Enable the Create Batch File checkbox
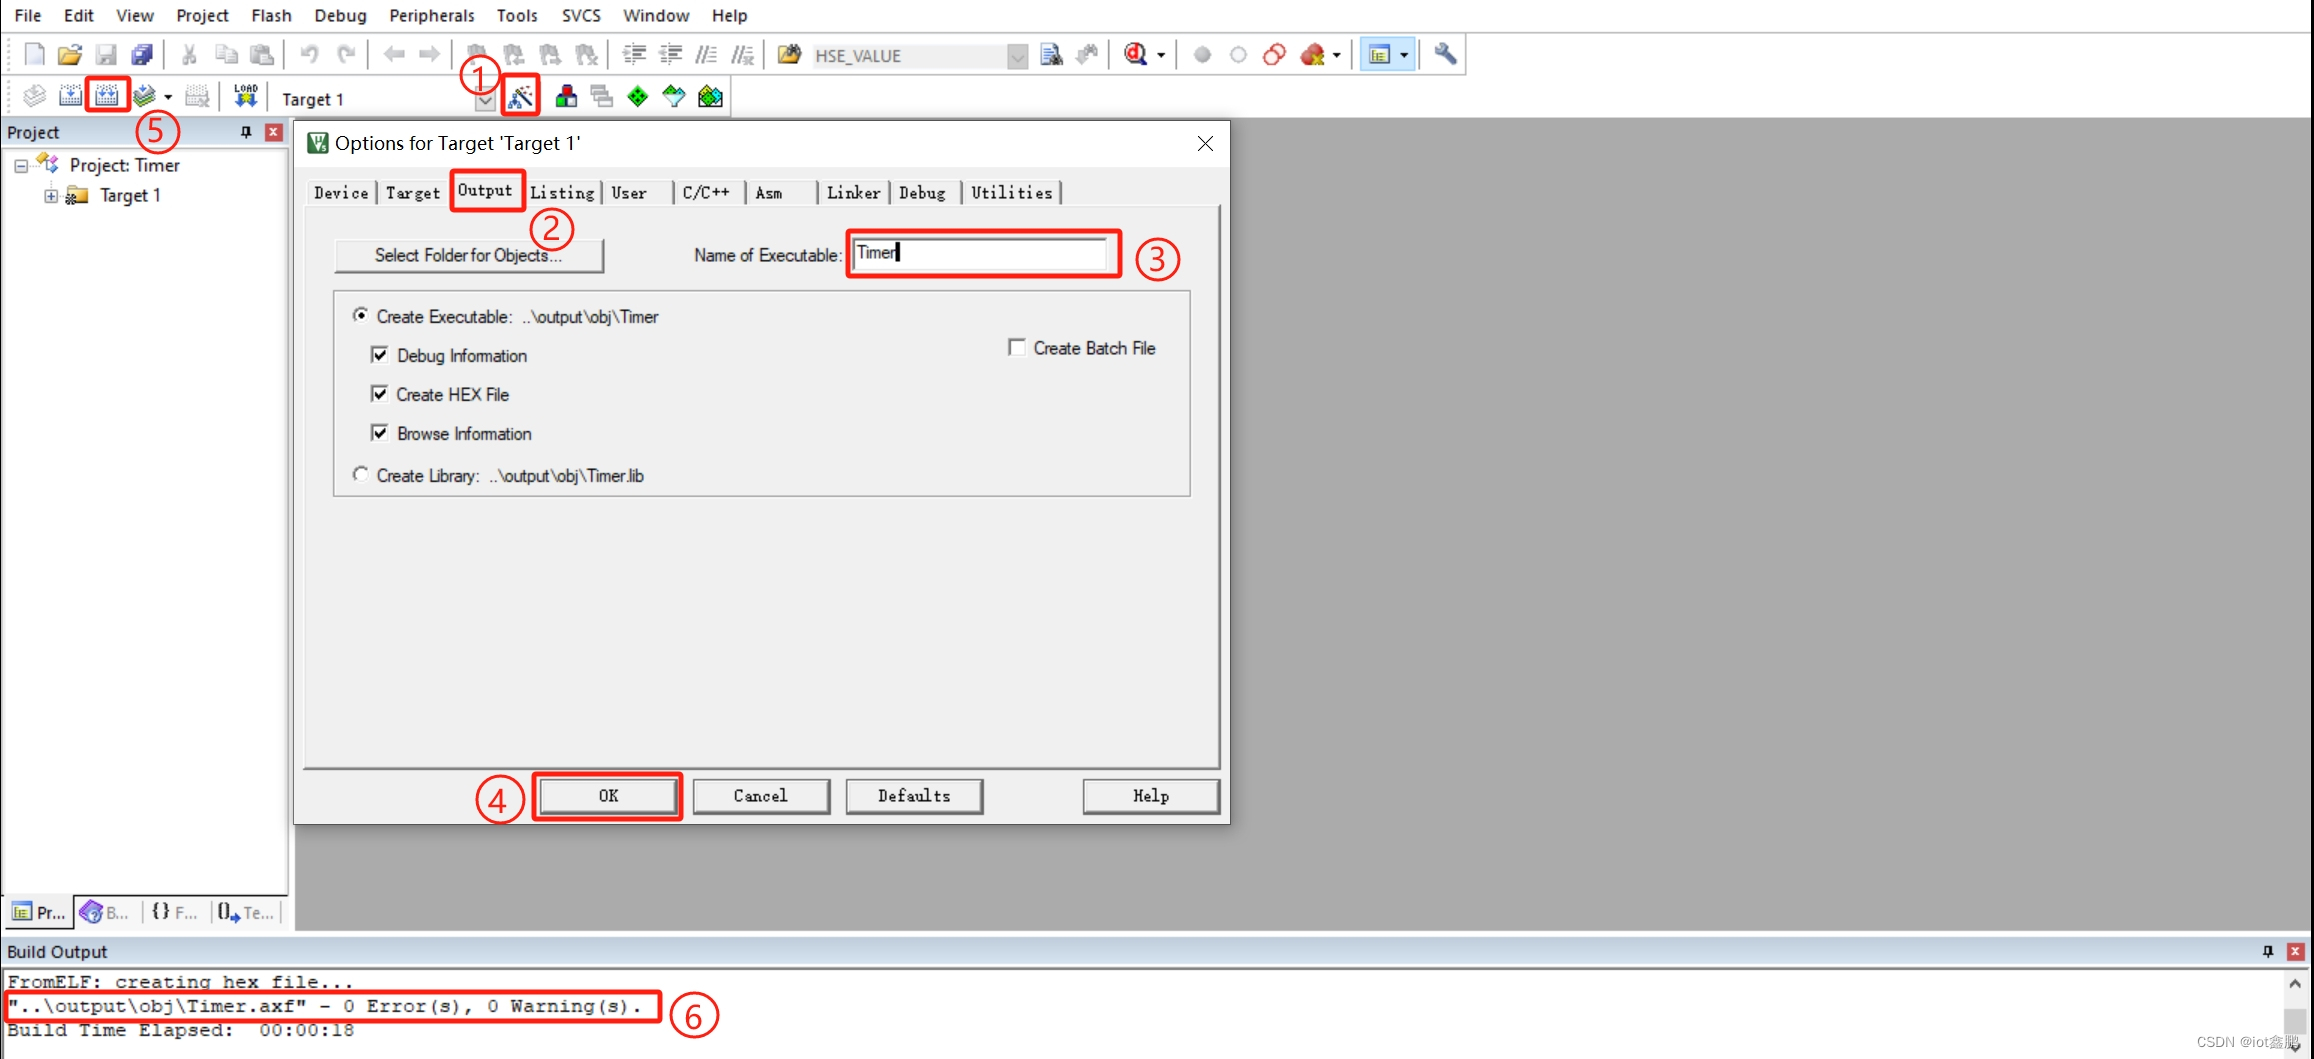2314x1059 pixels. [x=1017, y=348]
